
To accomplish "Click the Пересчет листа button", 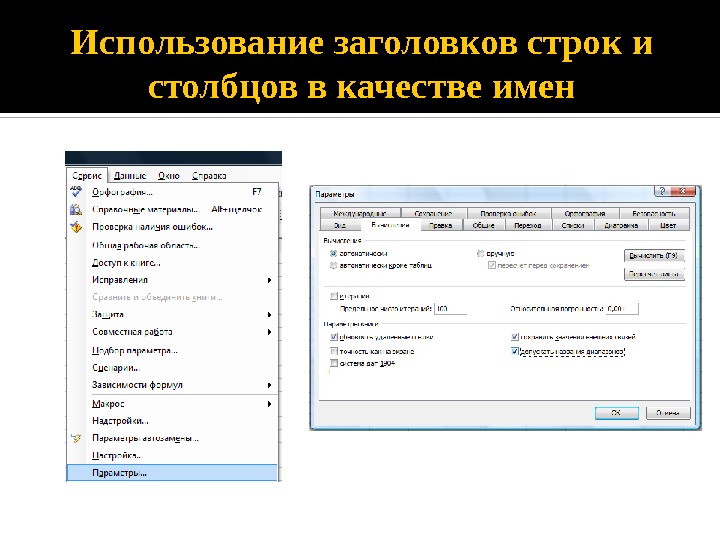I will (654, 274).
